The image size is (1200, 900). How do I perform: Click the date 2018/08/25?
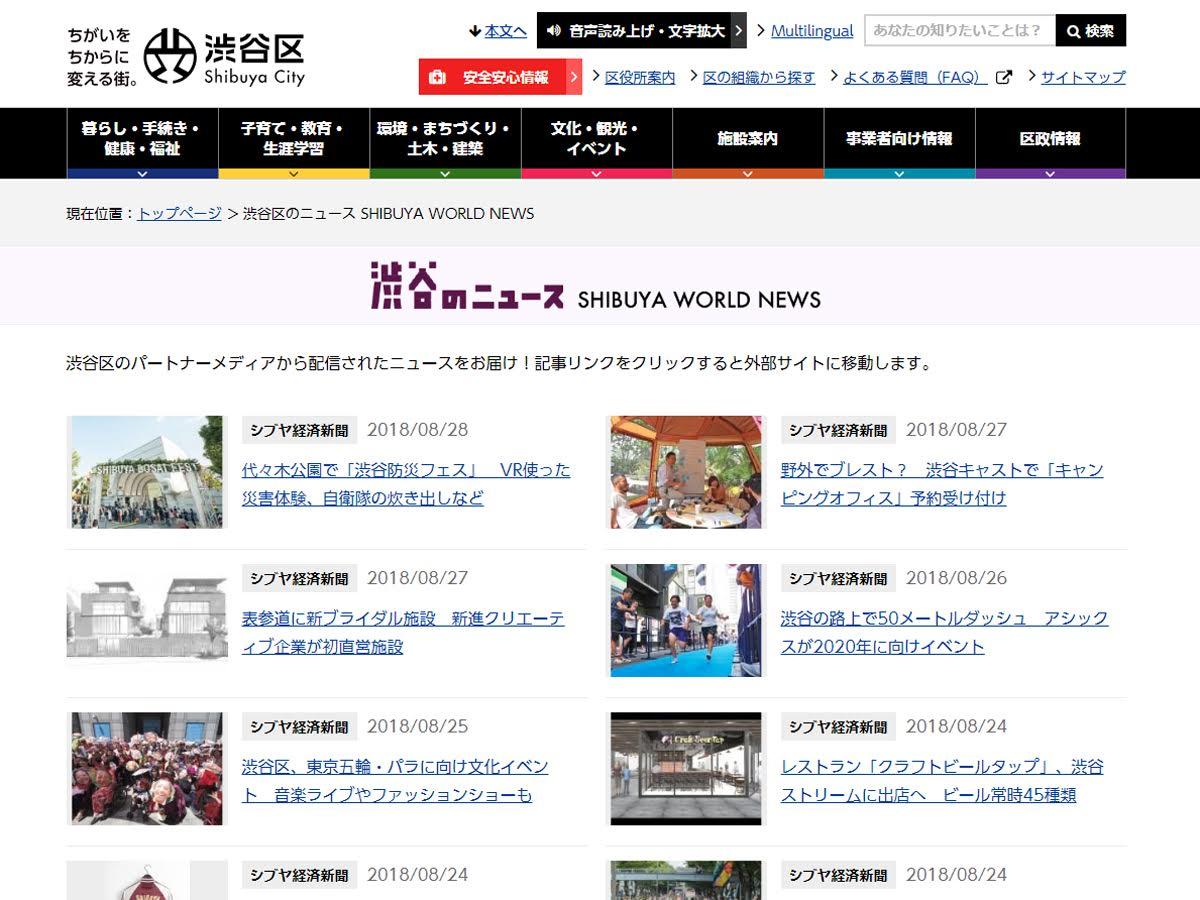pyautogui.click(x=417, y=727)
